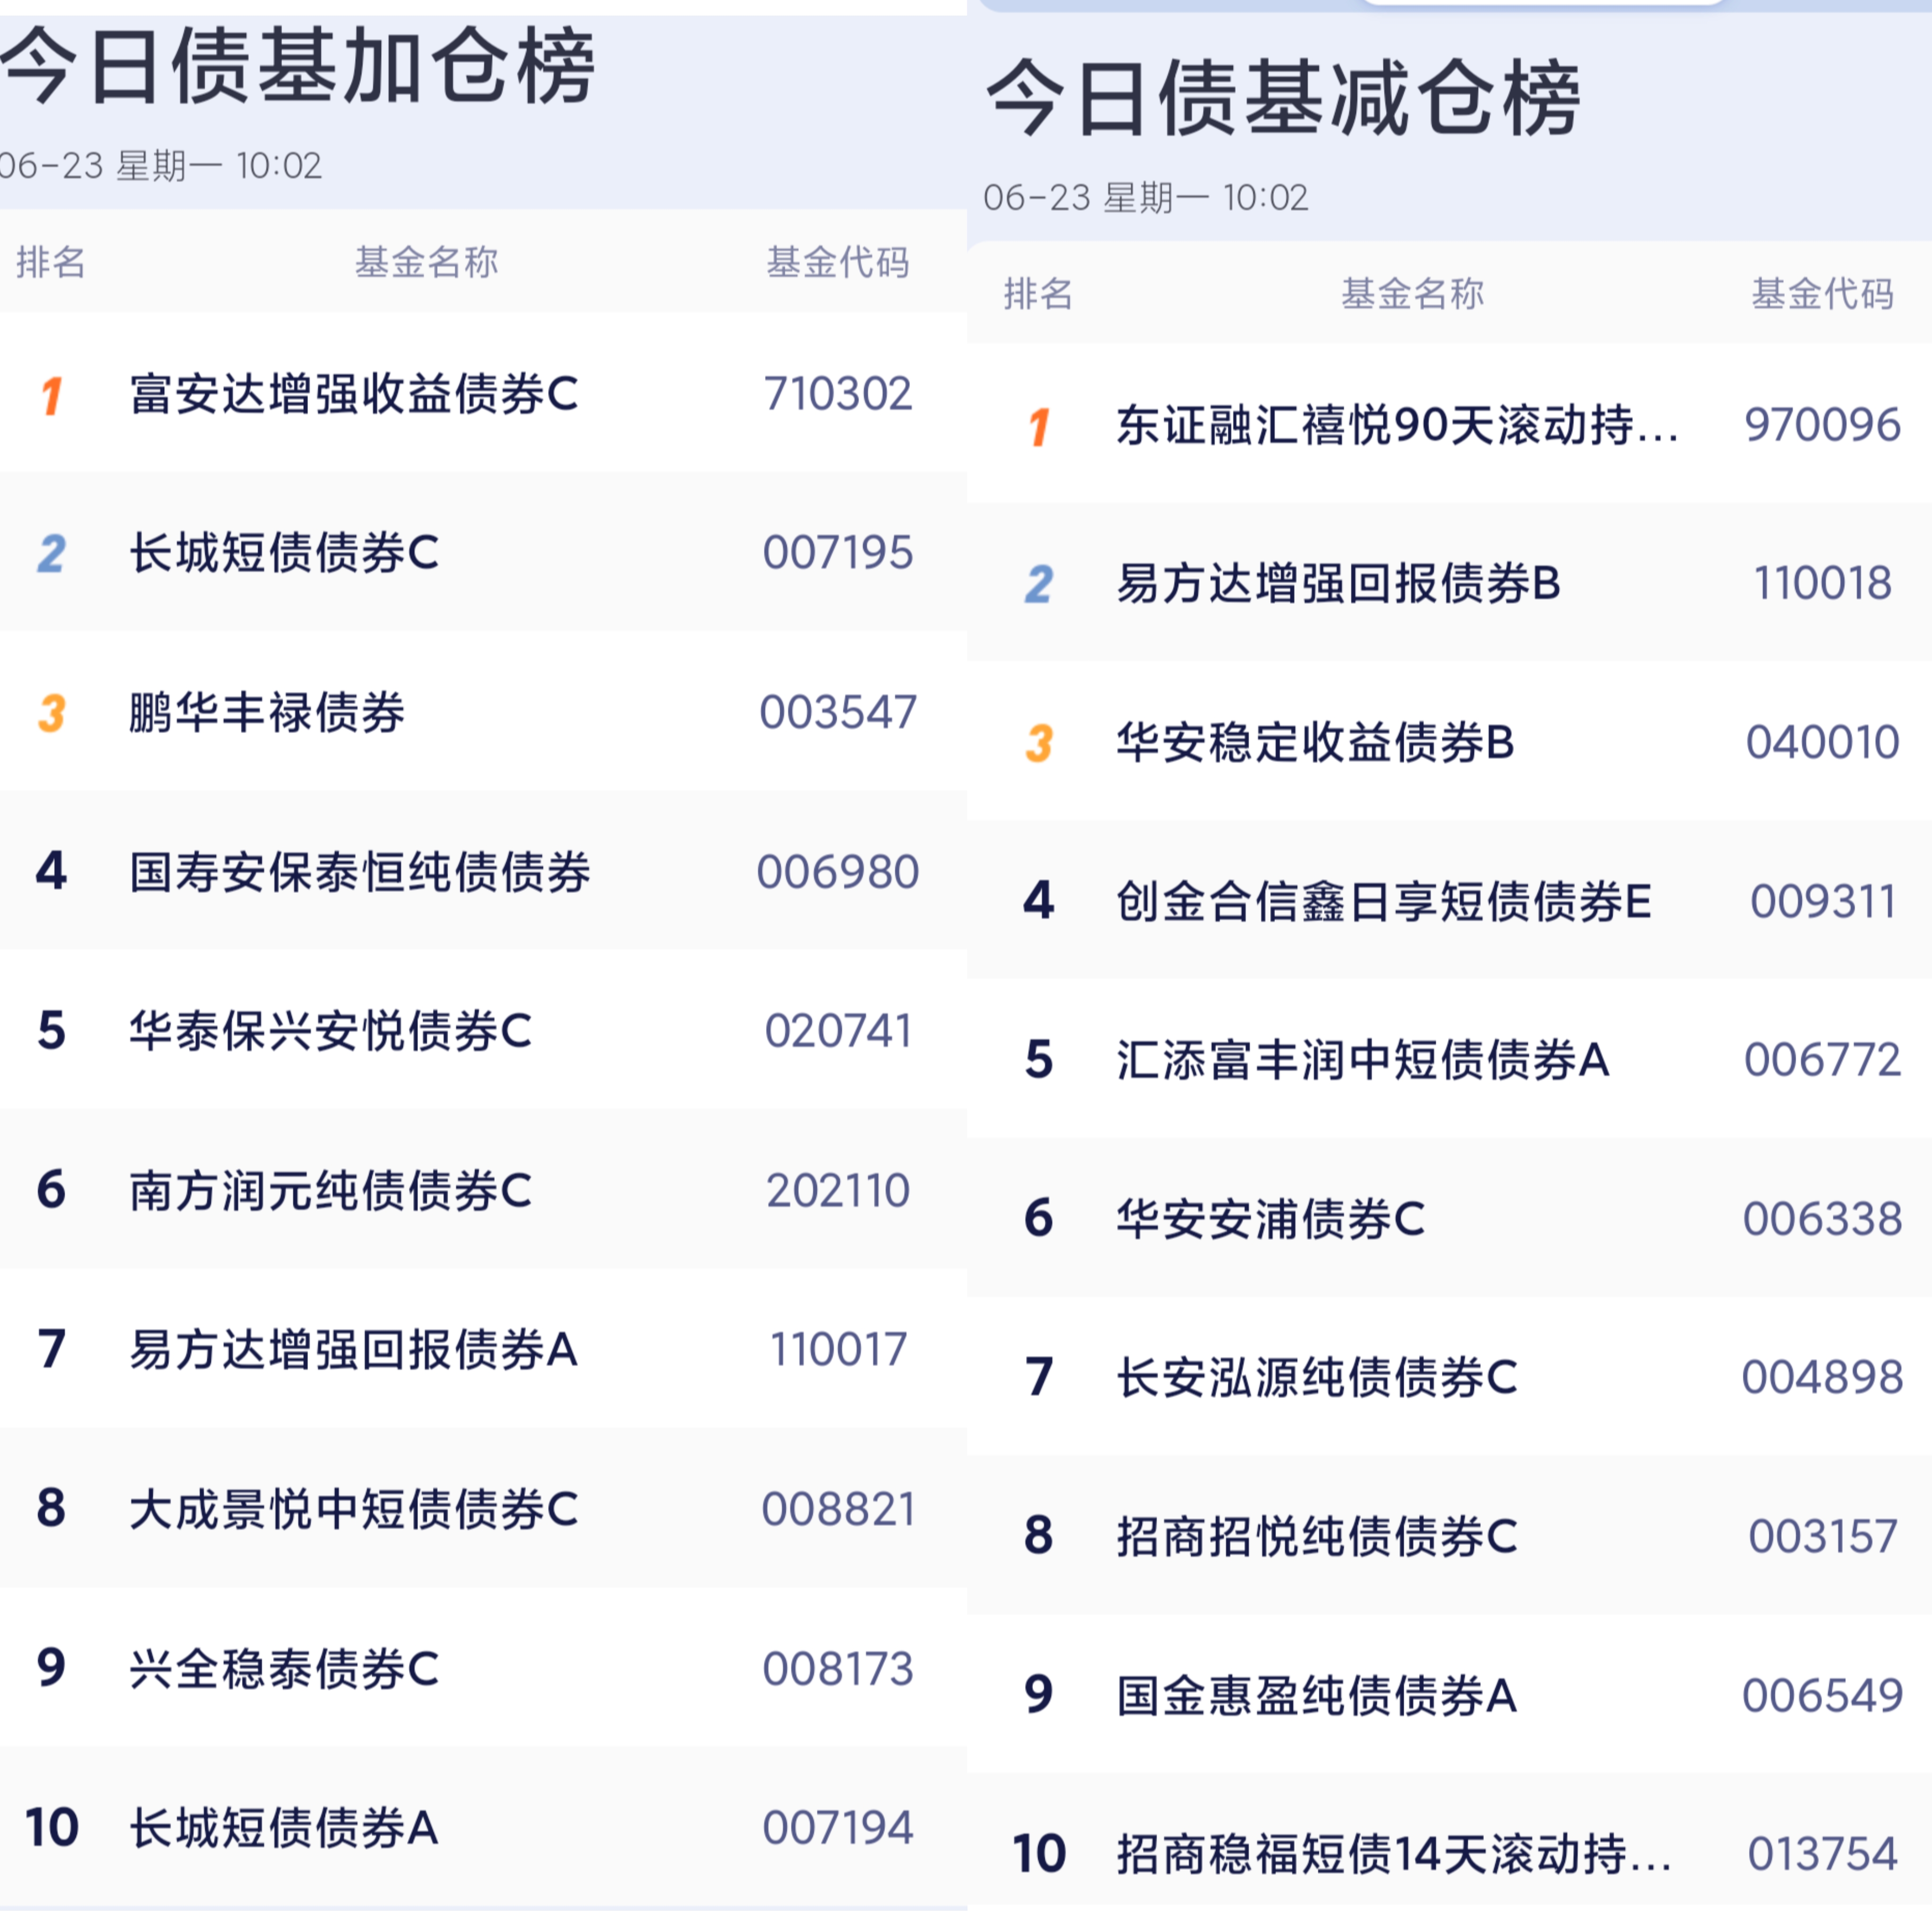The image size is (1932, 1932).
Task: Click the blue rank 2 badge in 减仓榜
Action: 1039,584
